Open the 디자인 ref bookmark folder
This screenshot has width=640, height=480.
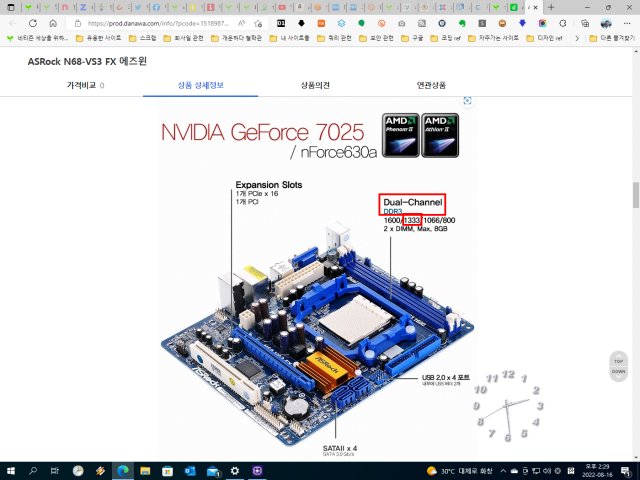coord(544,38)
